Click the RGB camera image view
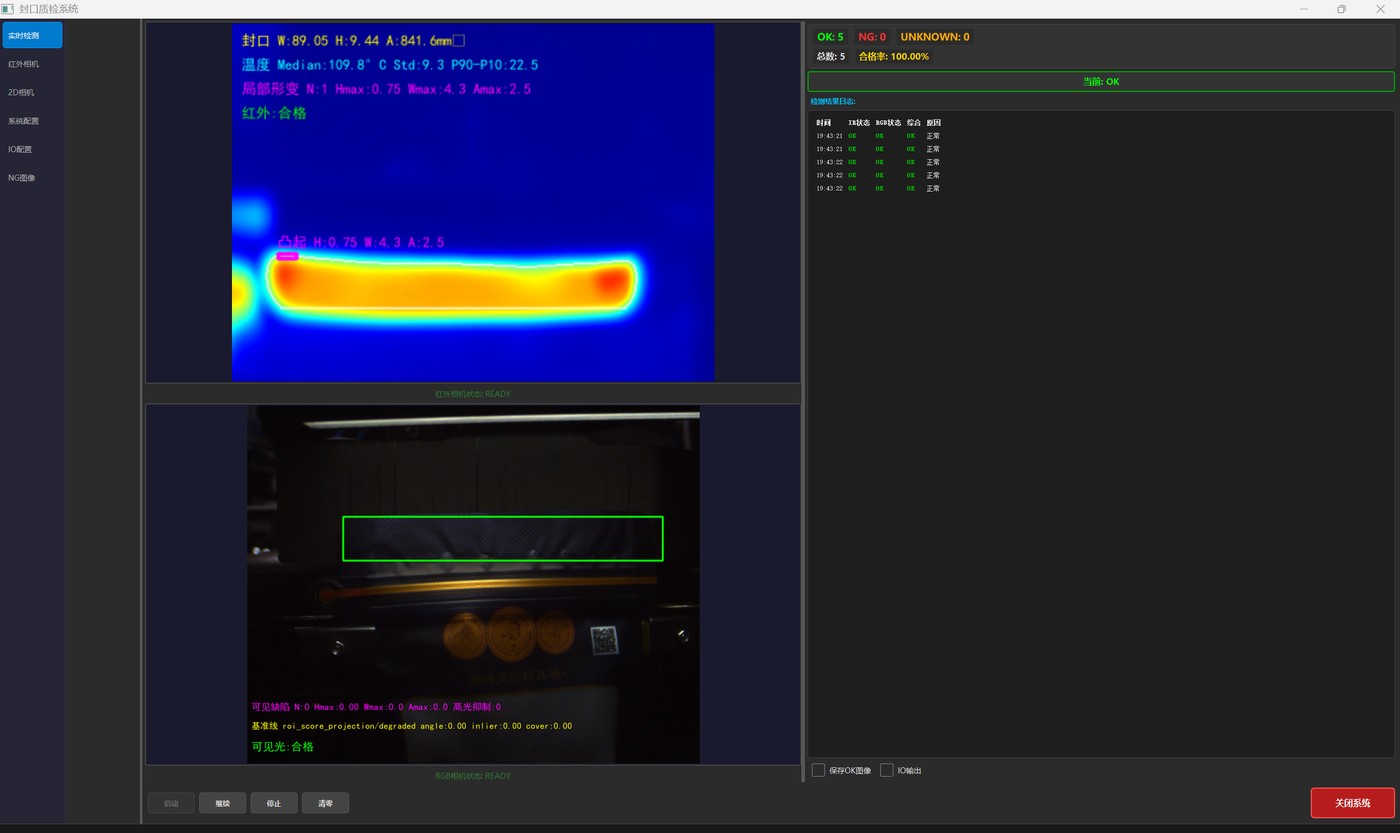The width and height of the screenshot is (1400, 833). [473, 584]
